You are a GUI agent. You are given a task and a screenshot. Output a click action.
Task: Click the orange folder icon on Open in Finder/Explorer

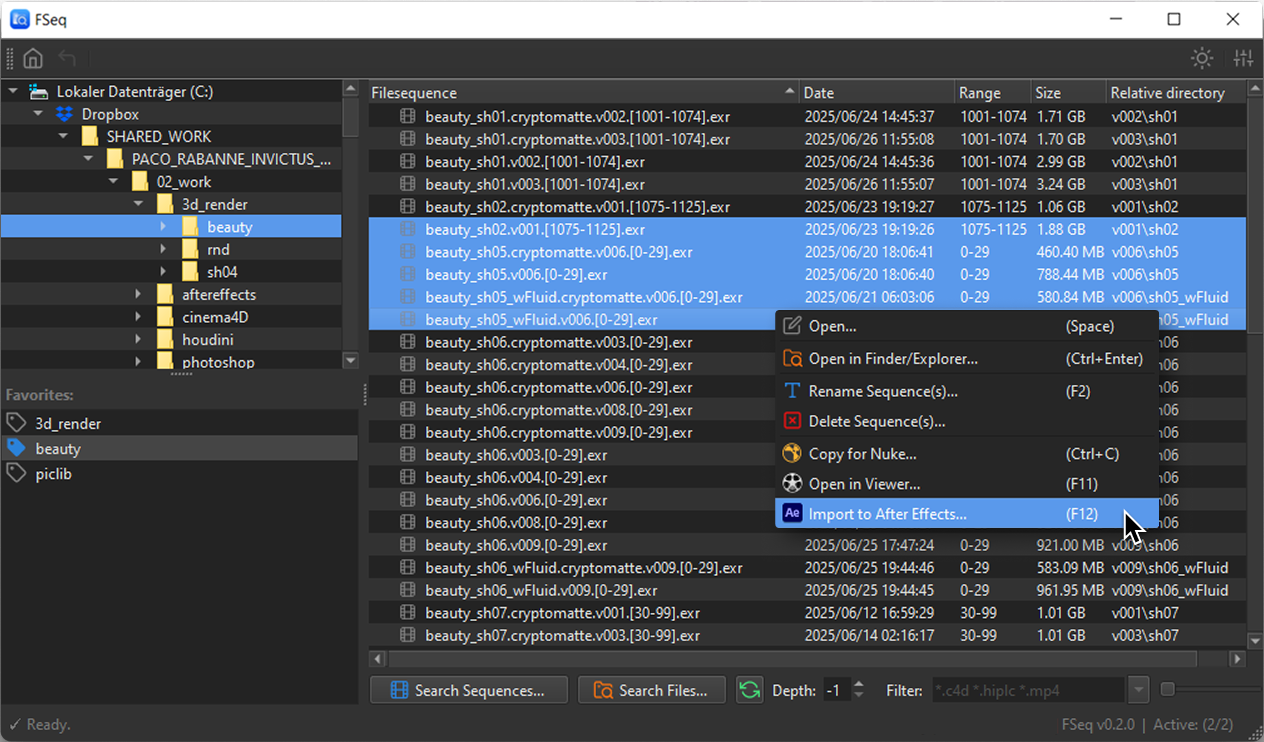pos(792,358)
